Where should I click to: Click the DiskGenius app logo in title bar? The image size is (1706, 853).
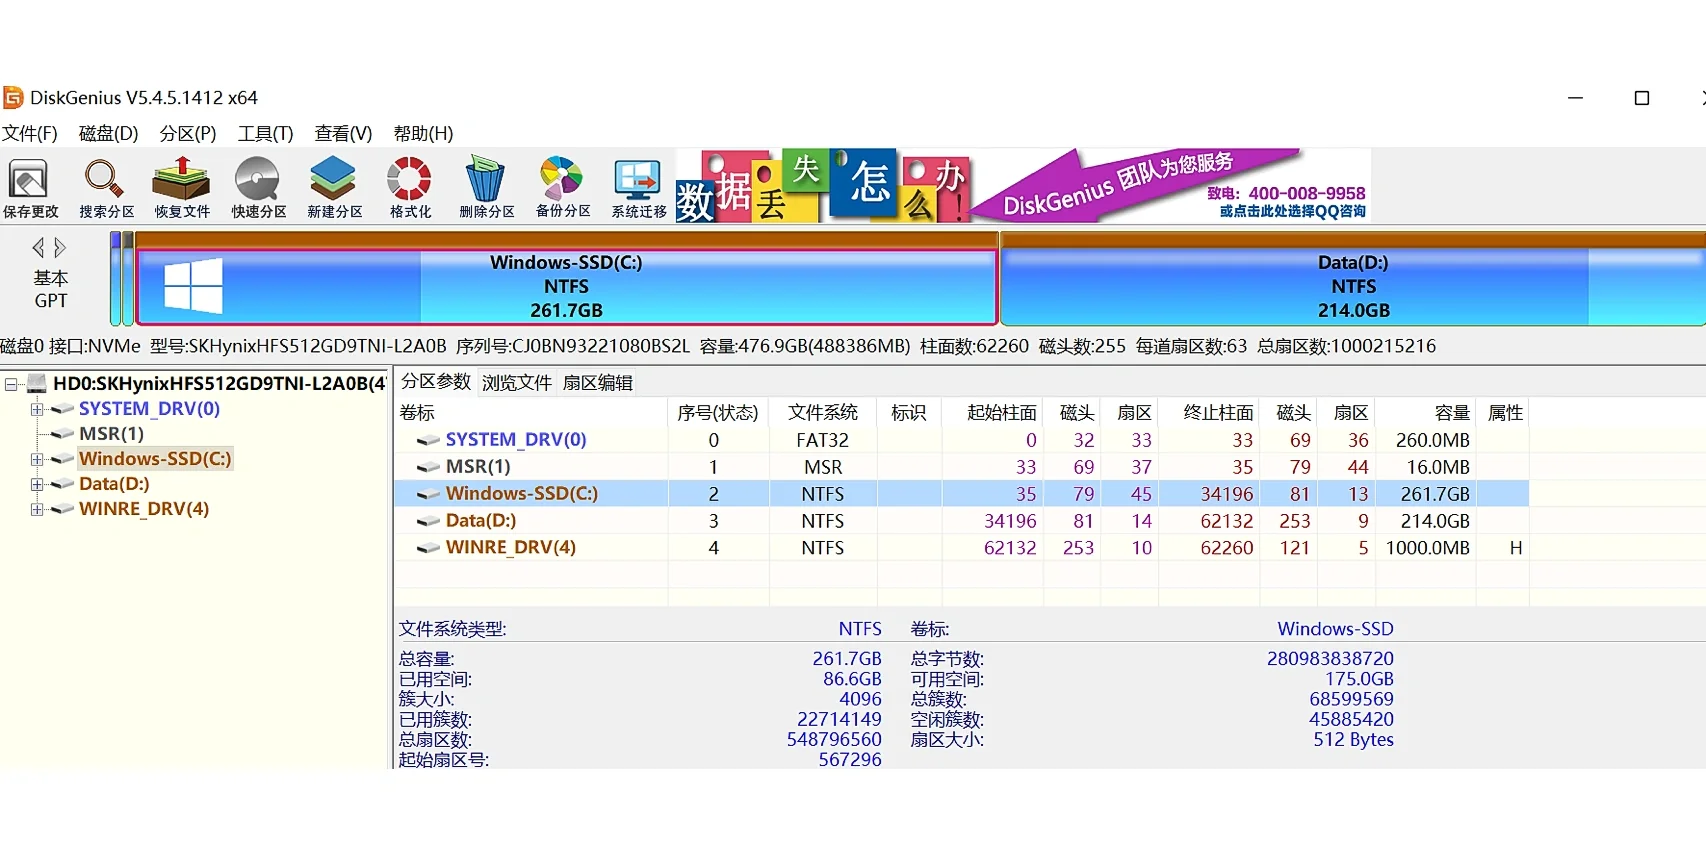[x=13, y=98]
